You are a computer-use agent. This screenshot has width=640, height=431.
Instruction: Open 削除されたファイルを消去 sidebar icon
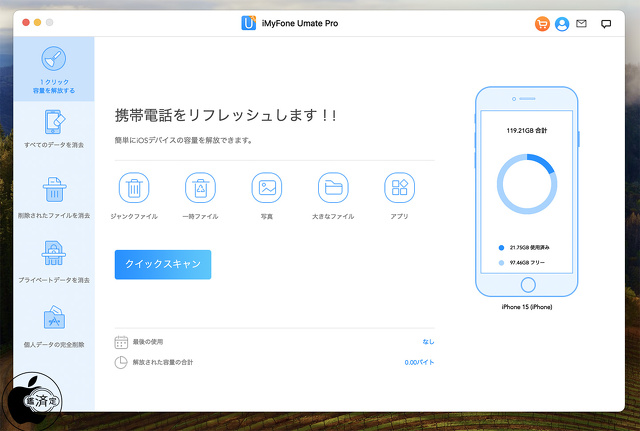54,190
